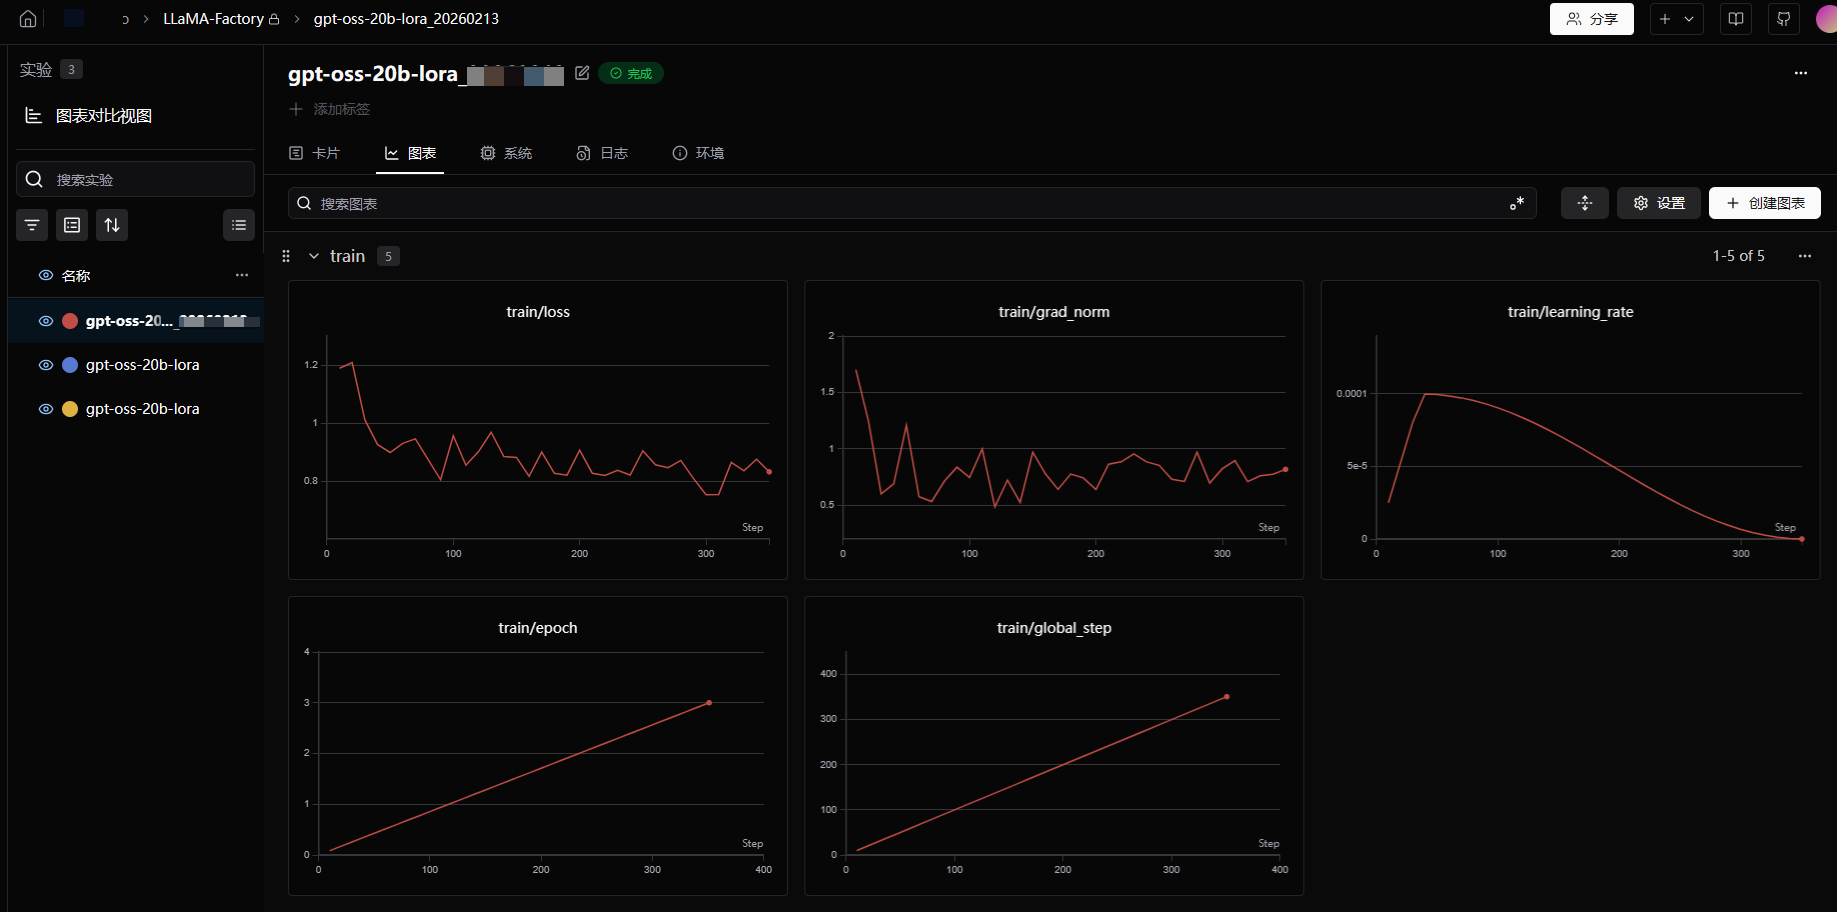
Task: Toggle visibility of the red-dot experiment
Action: [45, 321]
